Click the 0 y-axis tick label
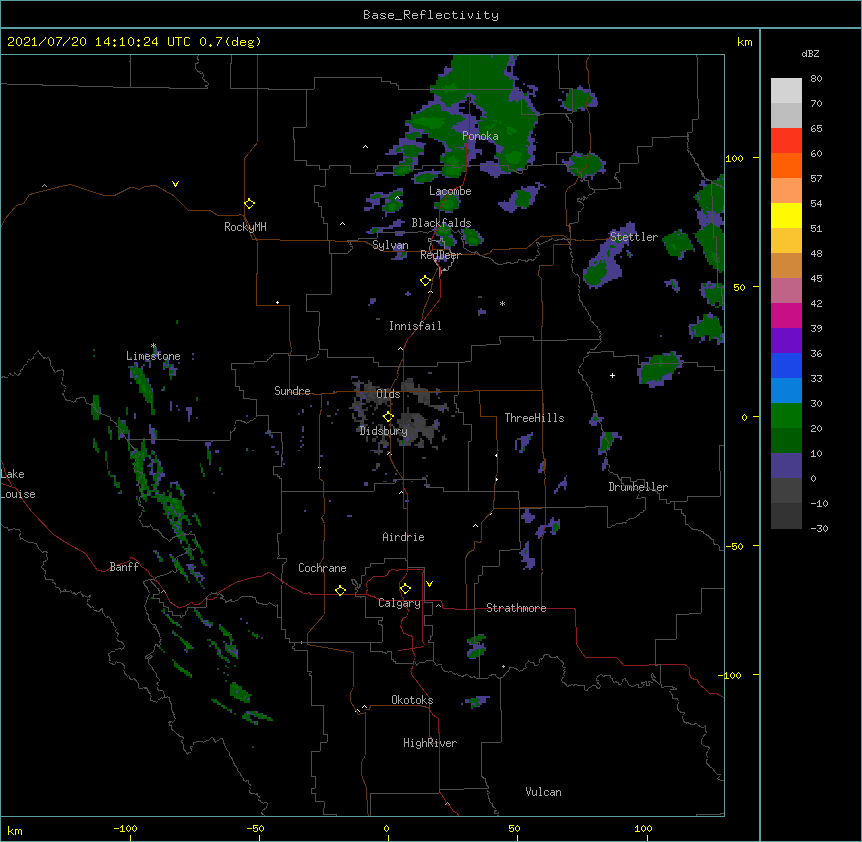 pyautogui.click(x=744, y=417)
